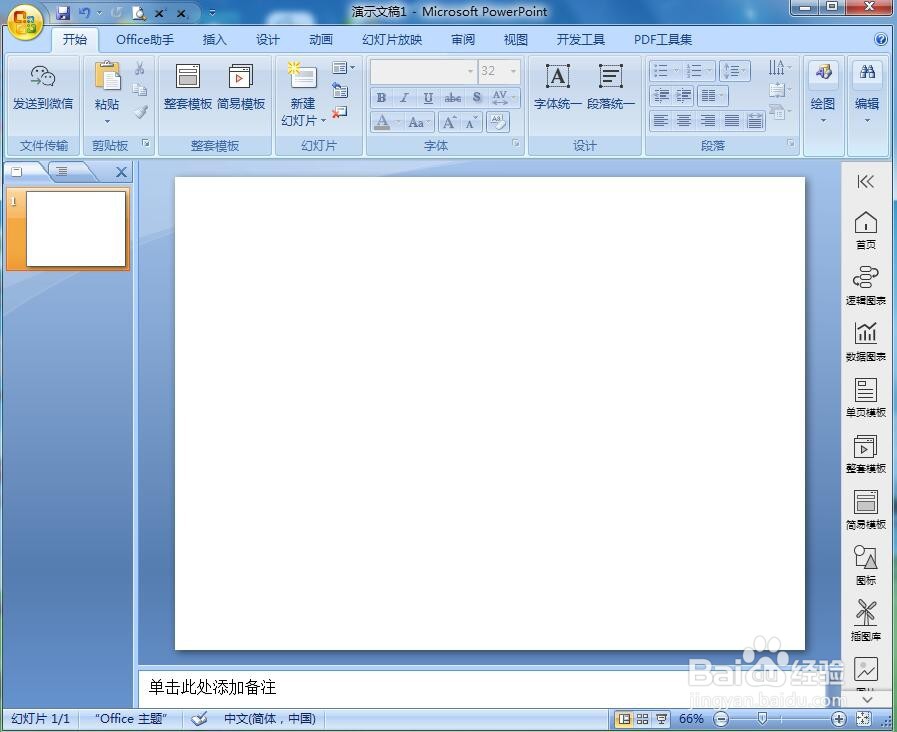The image size is (897, 732).
Task: Open the line spacing dropdown
Action: point(735,70)
